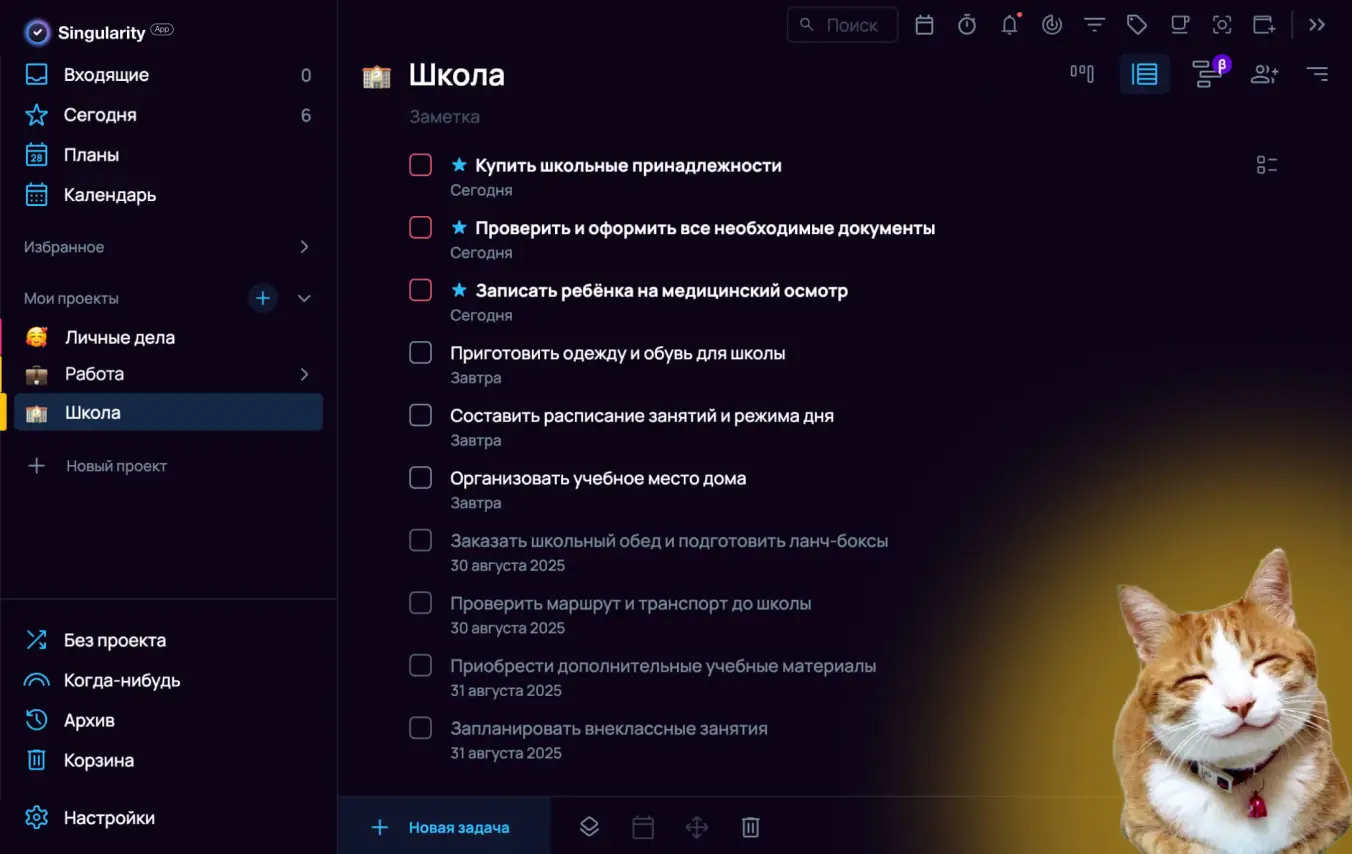Viewport: 1352px width, 854px height.
Task: Check off Приготовить одежду и обувь для школы
Action: click(x=421, y=353)
